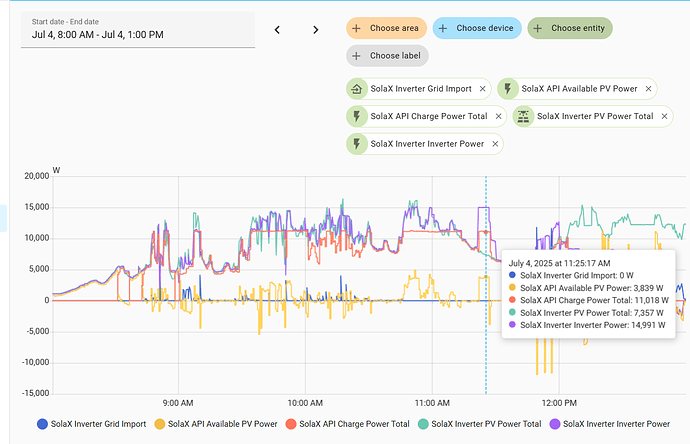Click the -15,000 y-axis label
This screenshot has width=690, height=444.
[x=36, y=393]
